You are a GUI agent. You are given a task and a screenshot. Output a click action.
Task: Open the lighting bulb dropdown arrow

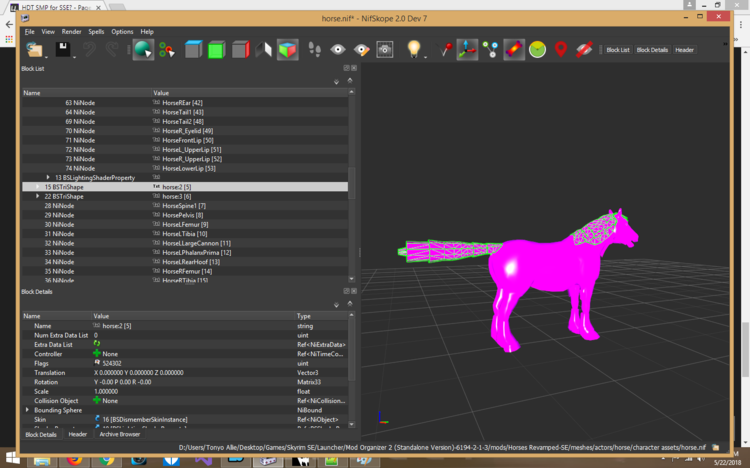(x=425, y=57)
